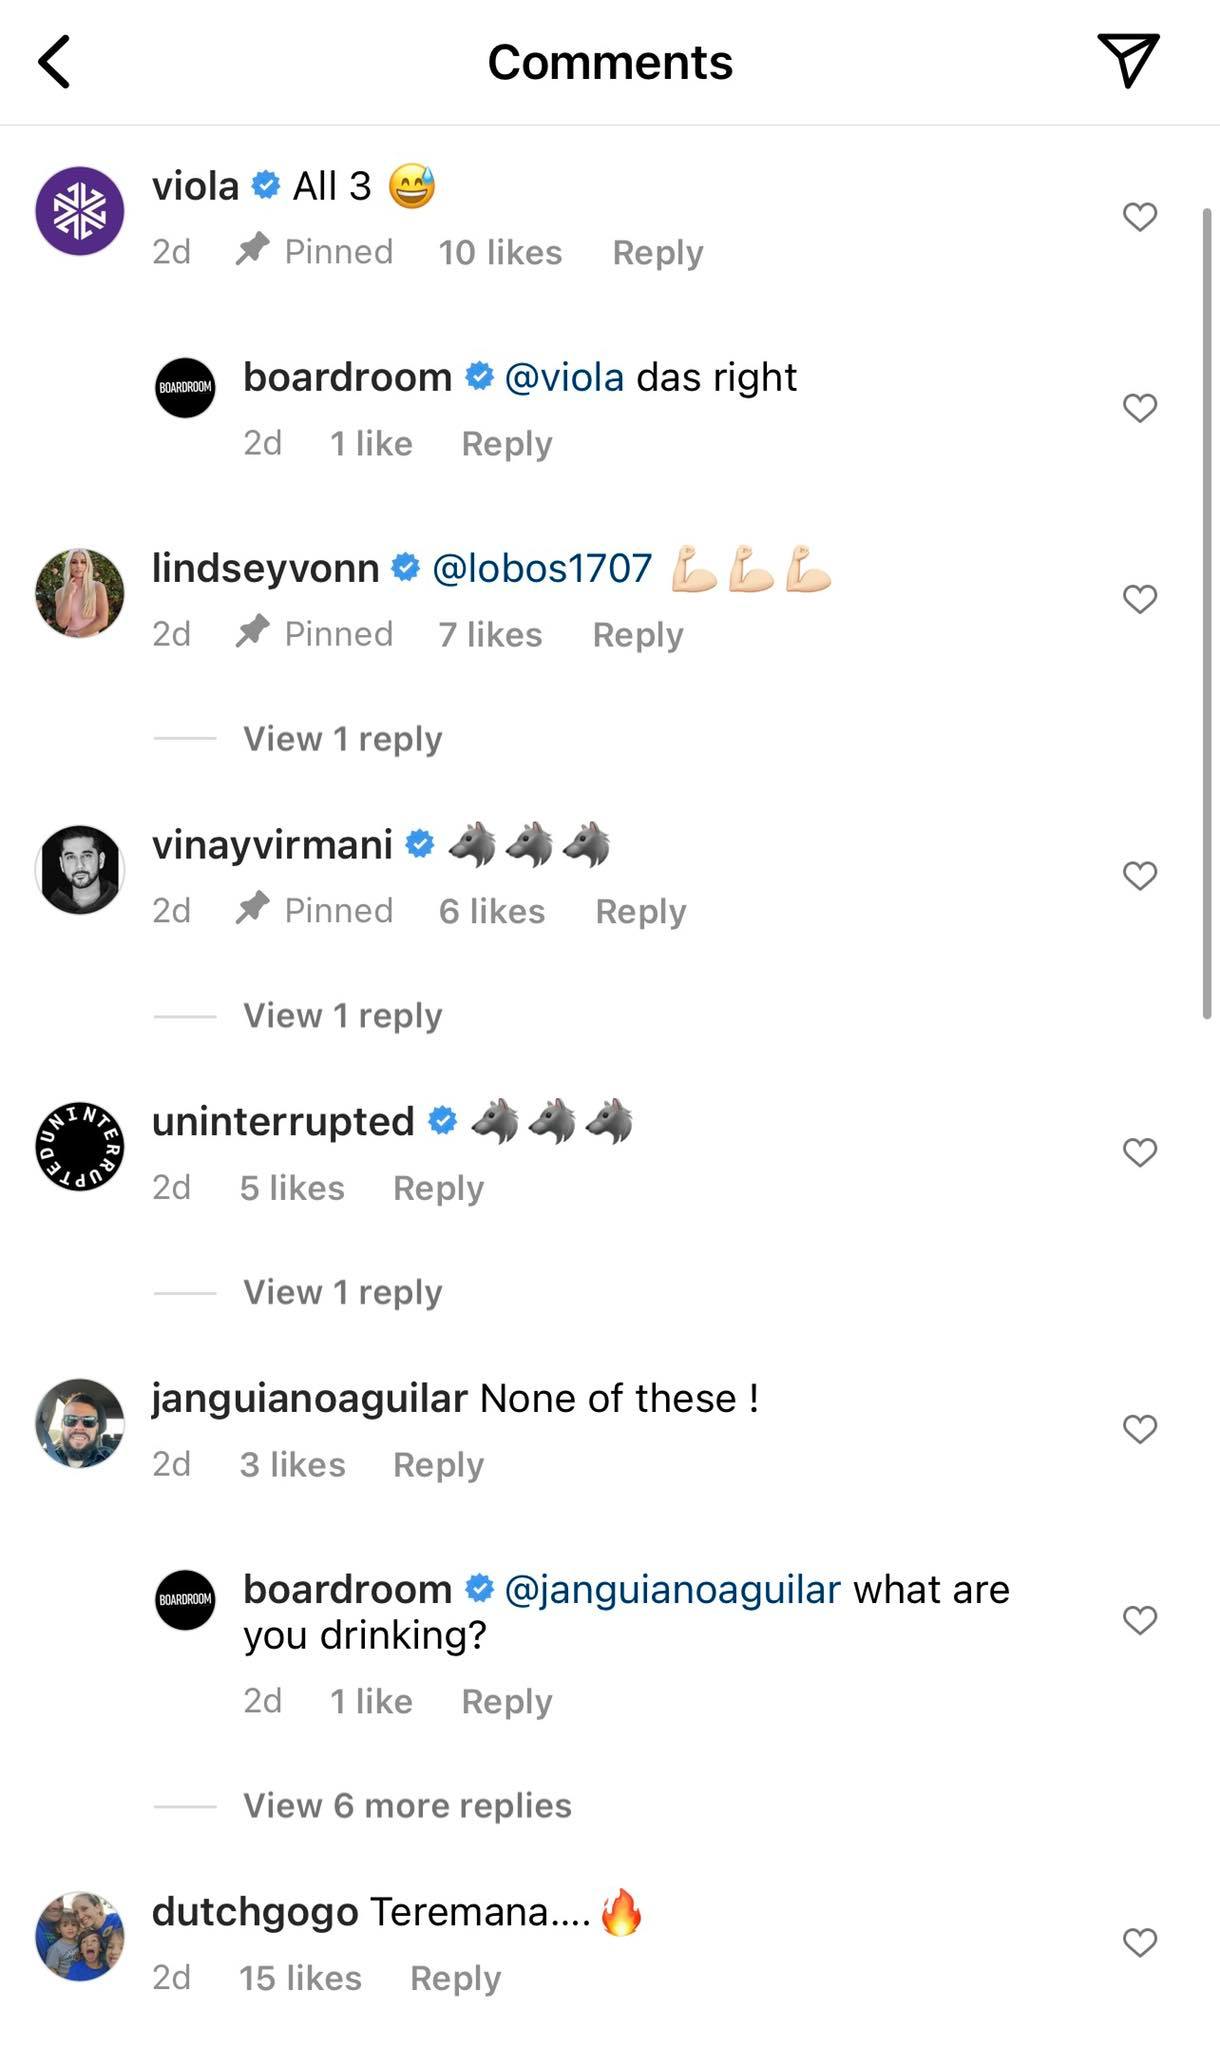
Task: View the '10 likes' on viola's comment
Action: point(500,253)
